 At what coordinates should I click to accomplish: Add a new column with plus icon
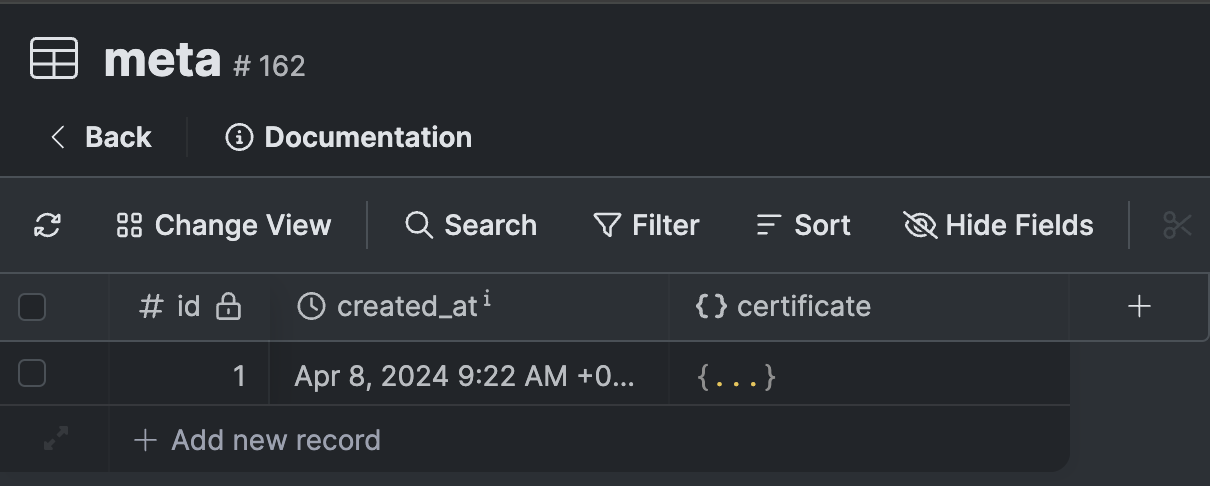1139,306
